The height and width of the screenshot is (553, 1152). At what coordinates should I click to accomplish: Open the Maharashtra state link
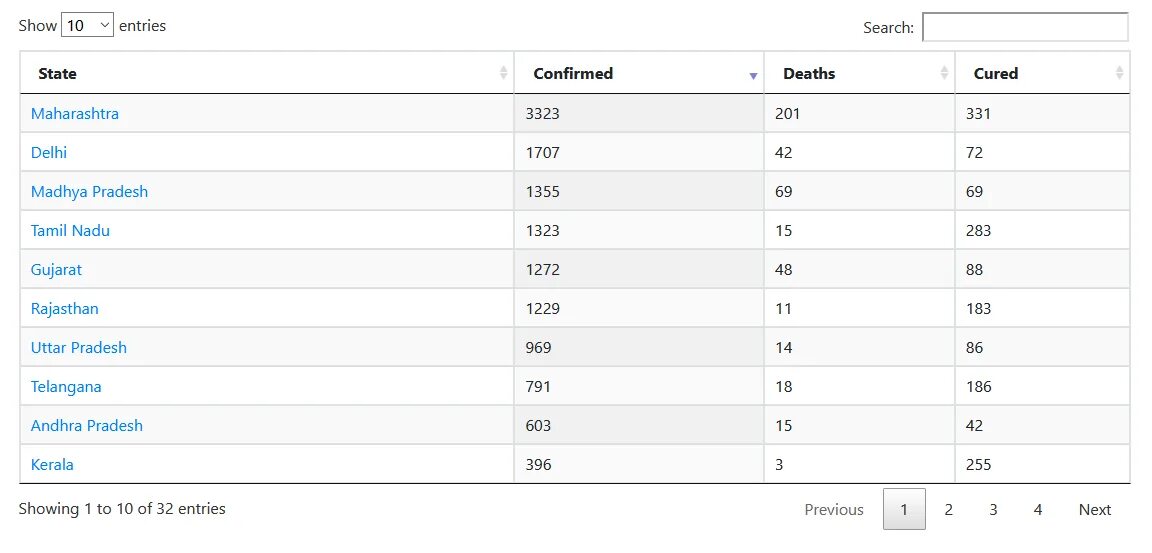pos(75,114)
